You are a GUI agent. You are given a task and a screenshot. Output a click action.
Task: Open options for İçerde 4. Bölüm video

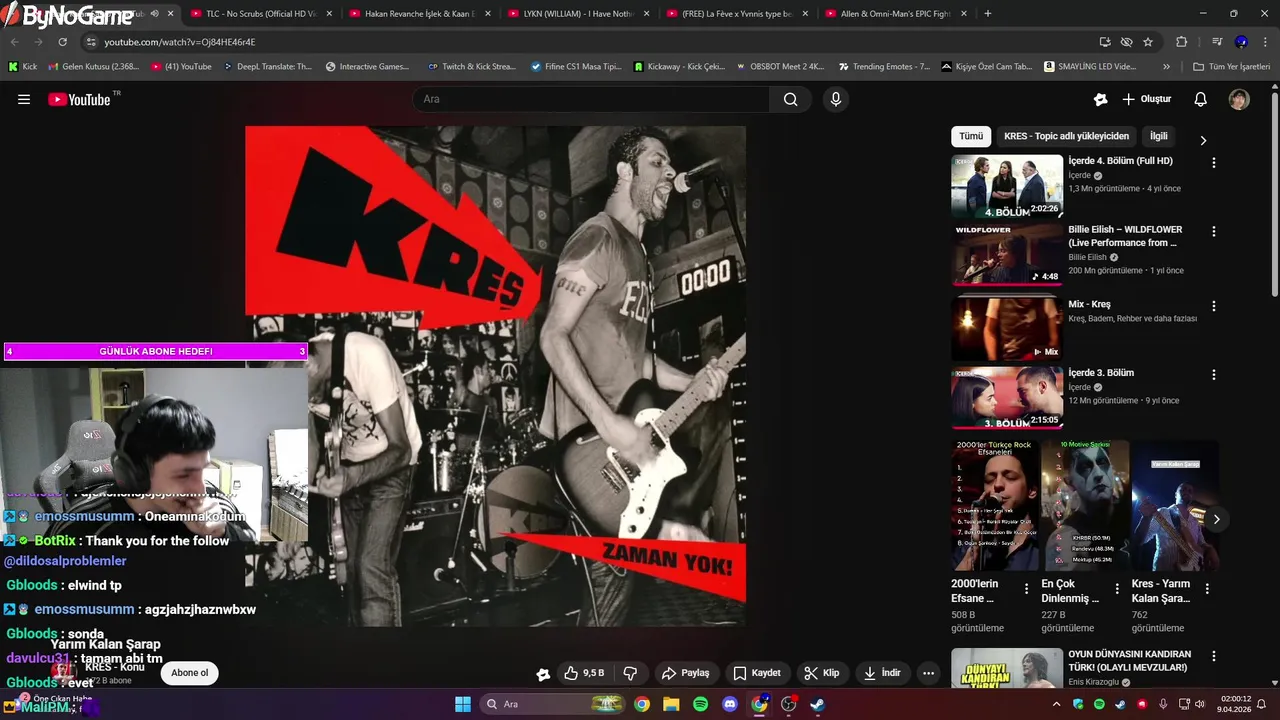[x=1214, y=162]
